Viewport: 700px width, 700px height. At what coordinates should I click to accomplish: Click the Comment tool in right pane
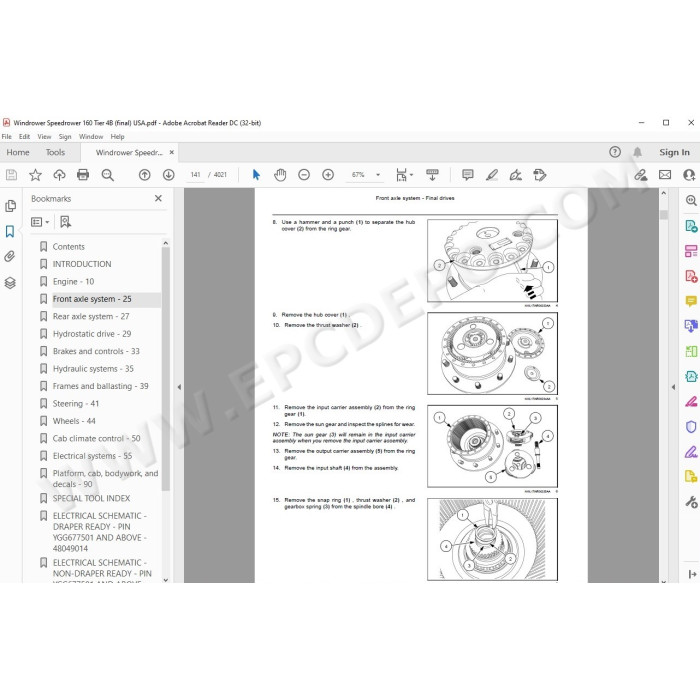click(x=691, y=301)
